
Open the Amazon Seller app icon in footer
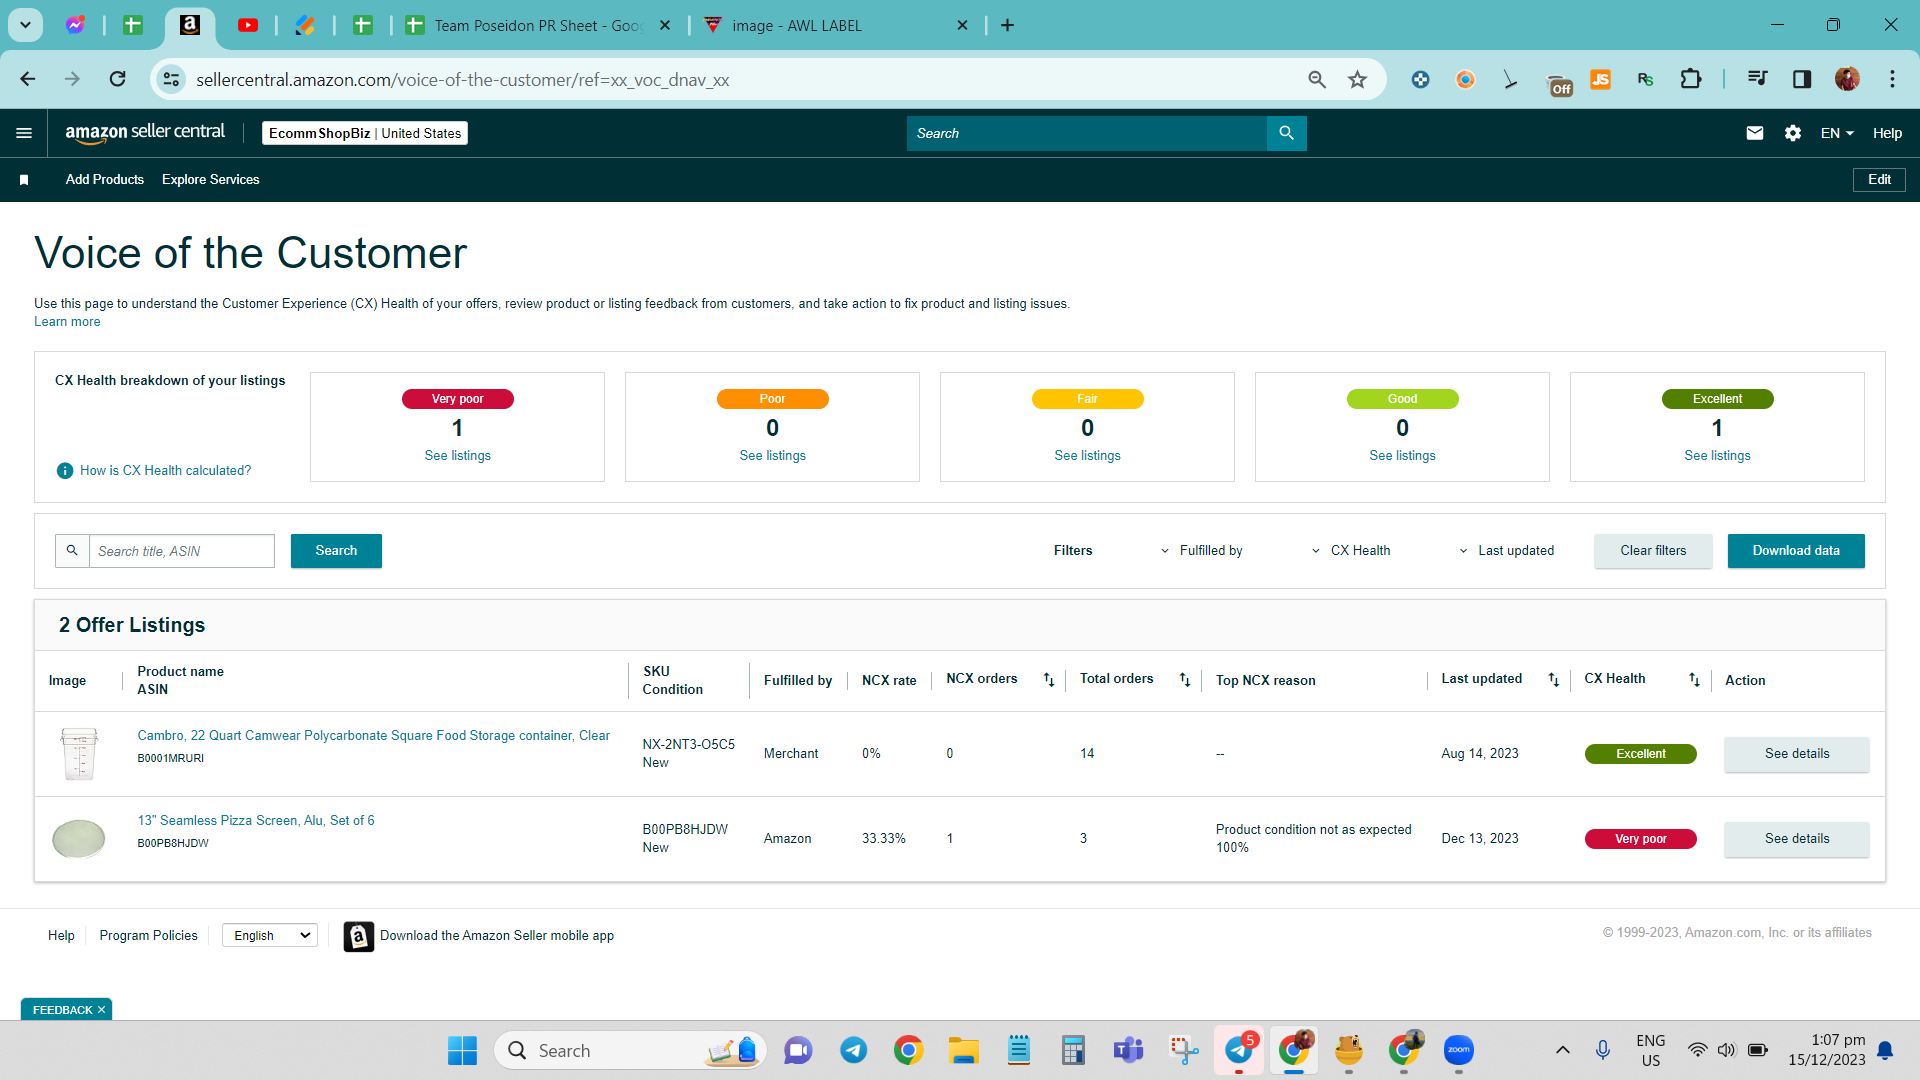359,936
